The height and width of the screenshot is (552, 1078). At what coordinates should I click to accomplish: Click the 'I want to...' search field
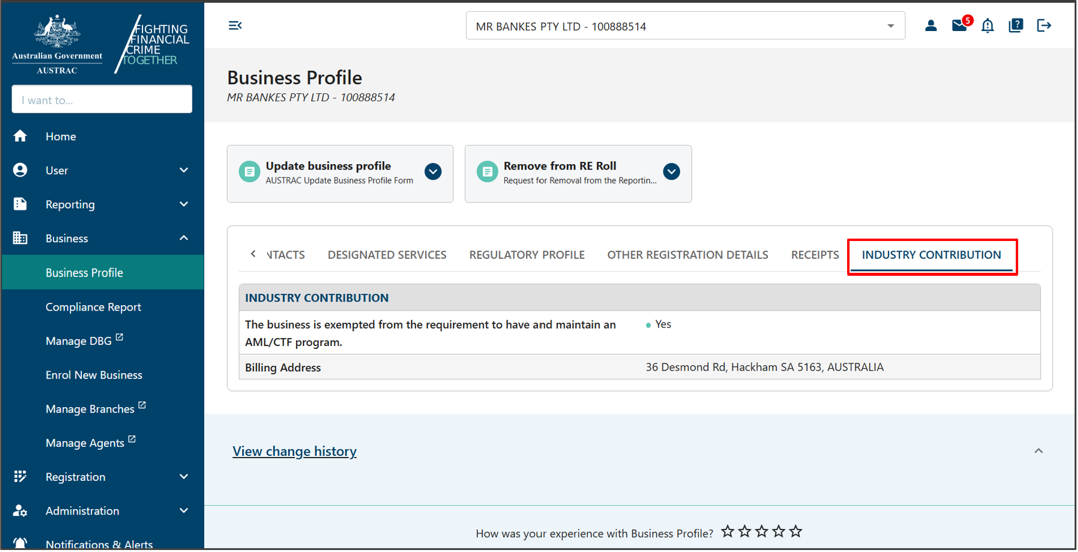pos(102,100)
